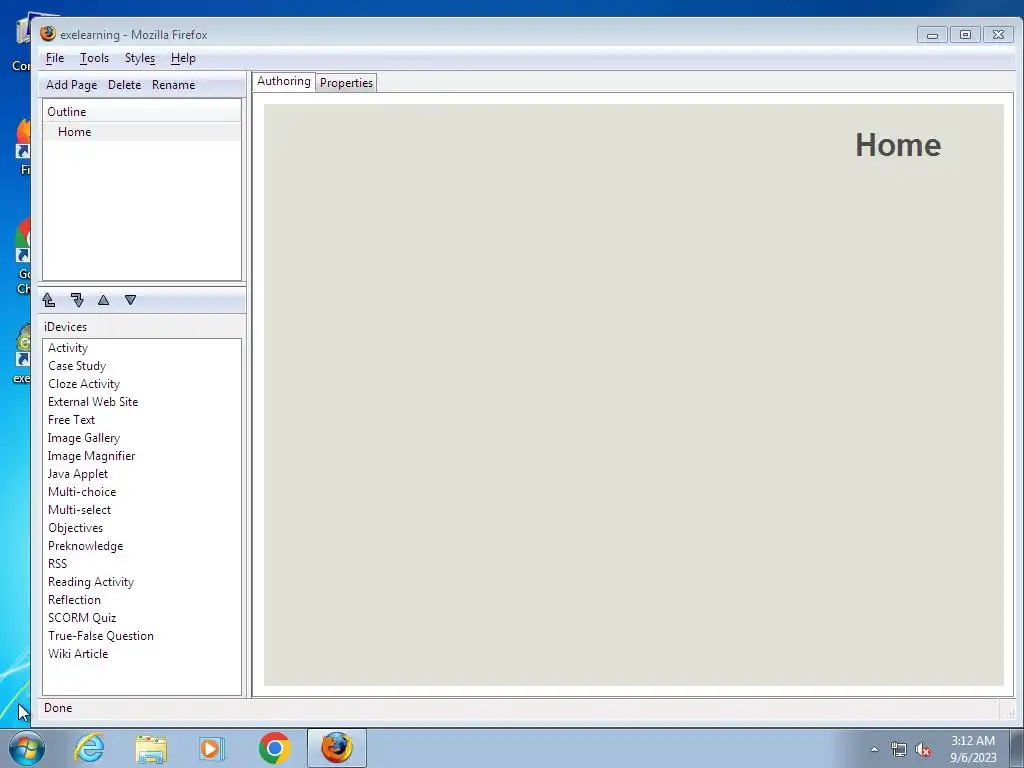Open the File menu

point(55,58)
